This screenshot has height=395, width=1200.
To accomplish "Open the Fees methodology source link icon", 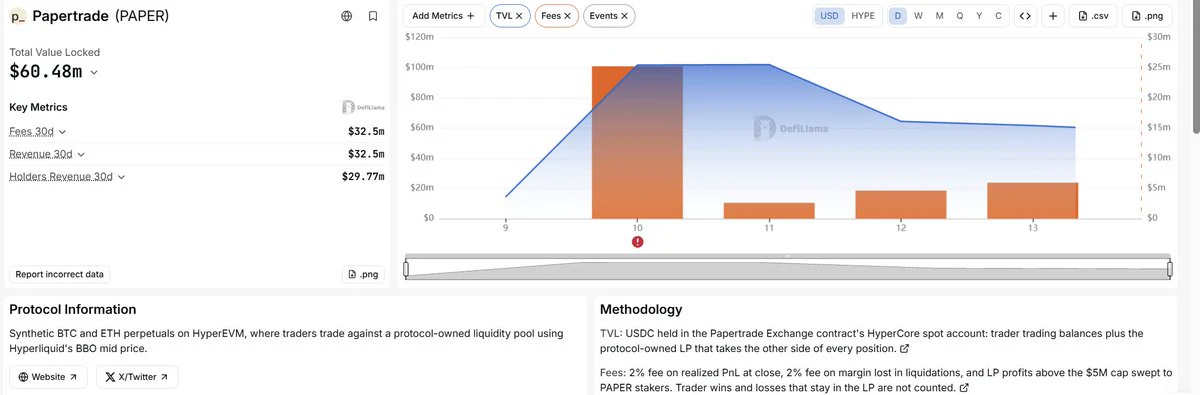I will pos(964,387).
